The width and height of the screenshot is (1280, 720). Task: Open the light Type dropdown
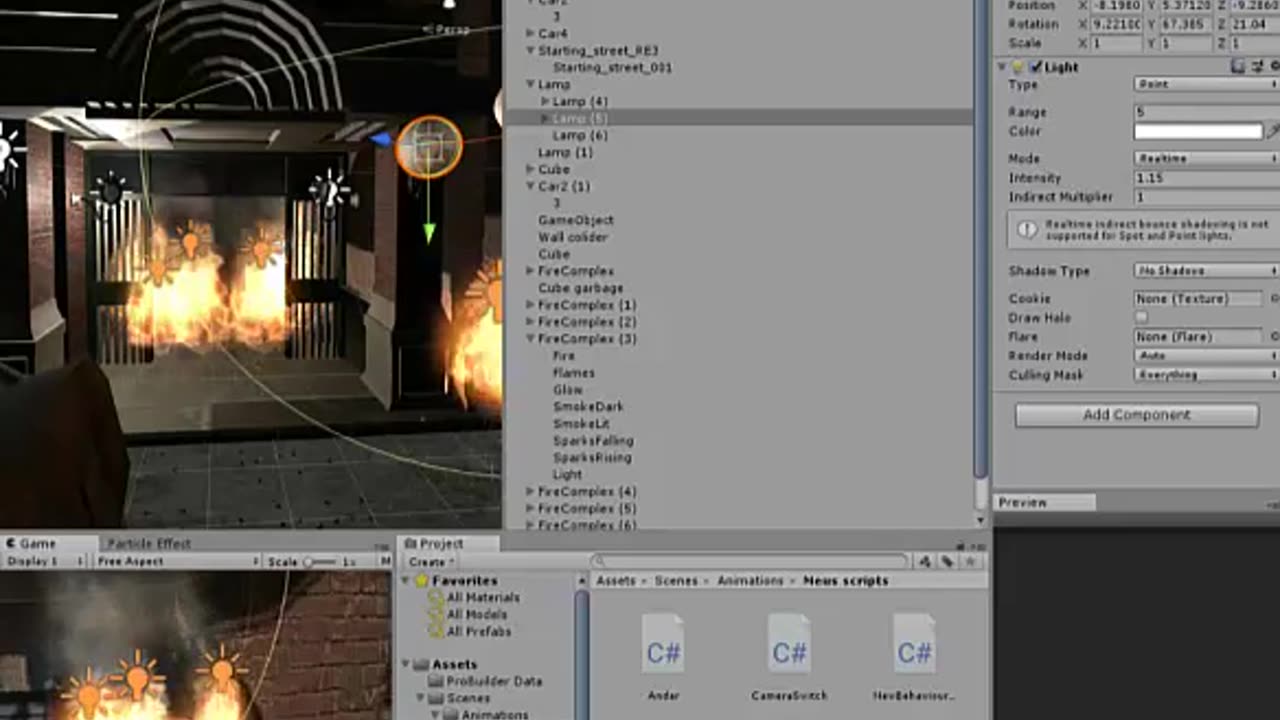pos(1207,85)
